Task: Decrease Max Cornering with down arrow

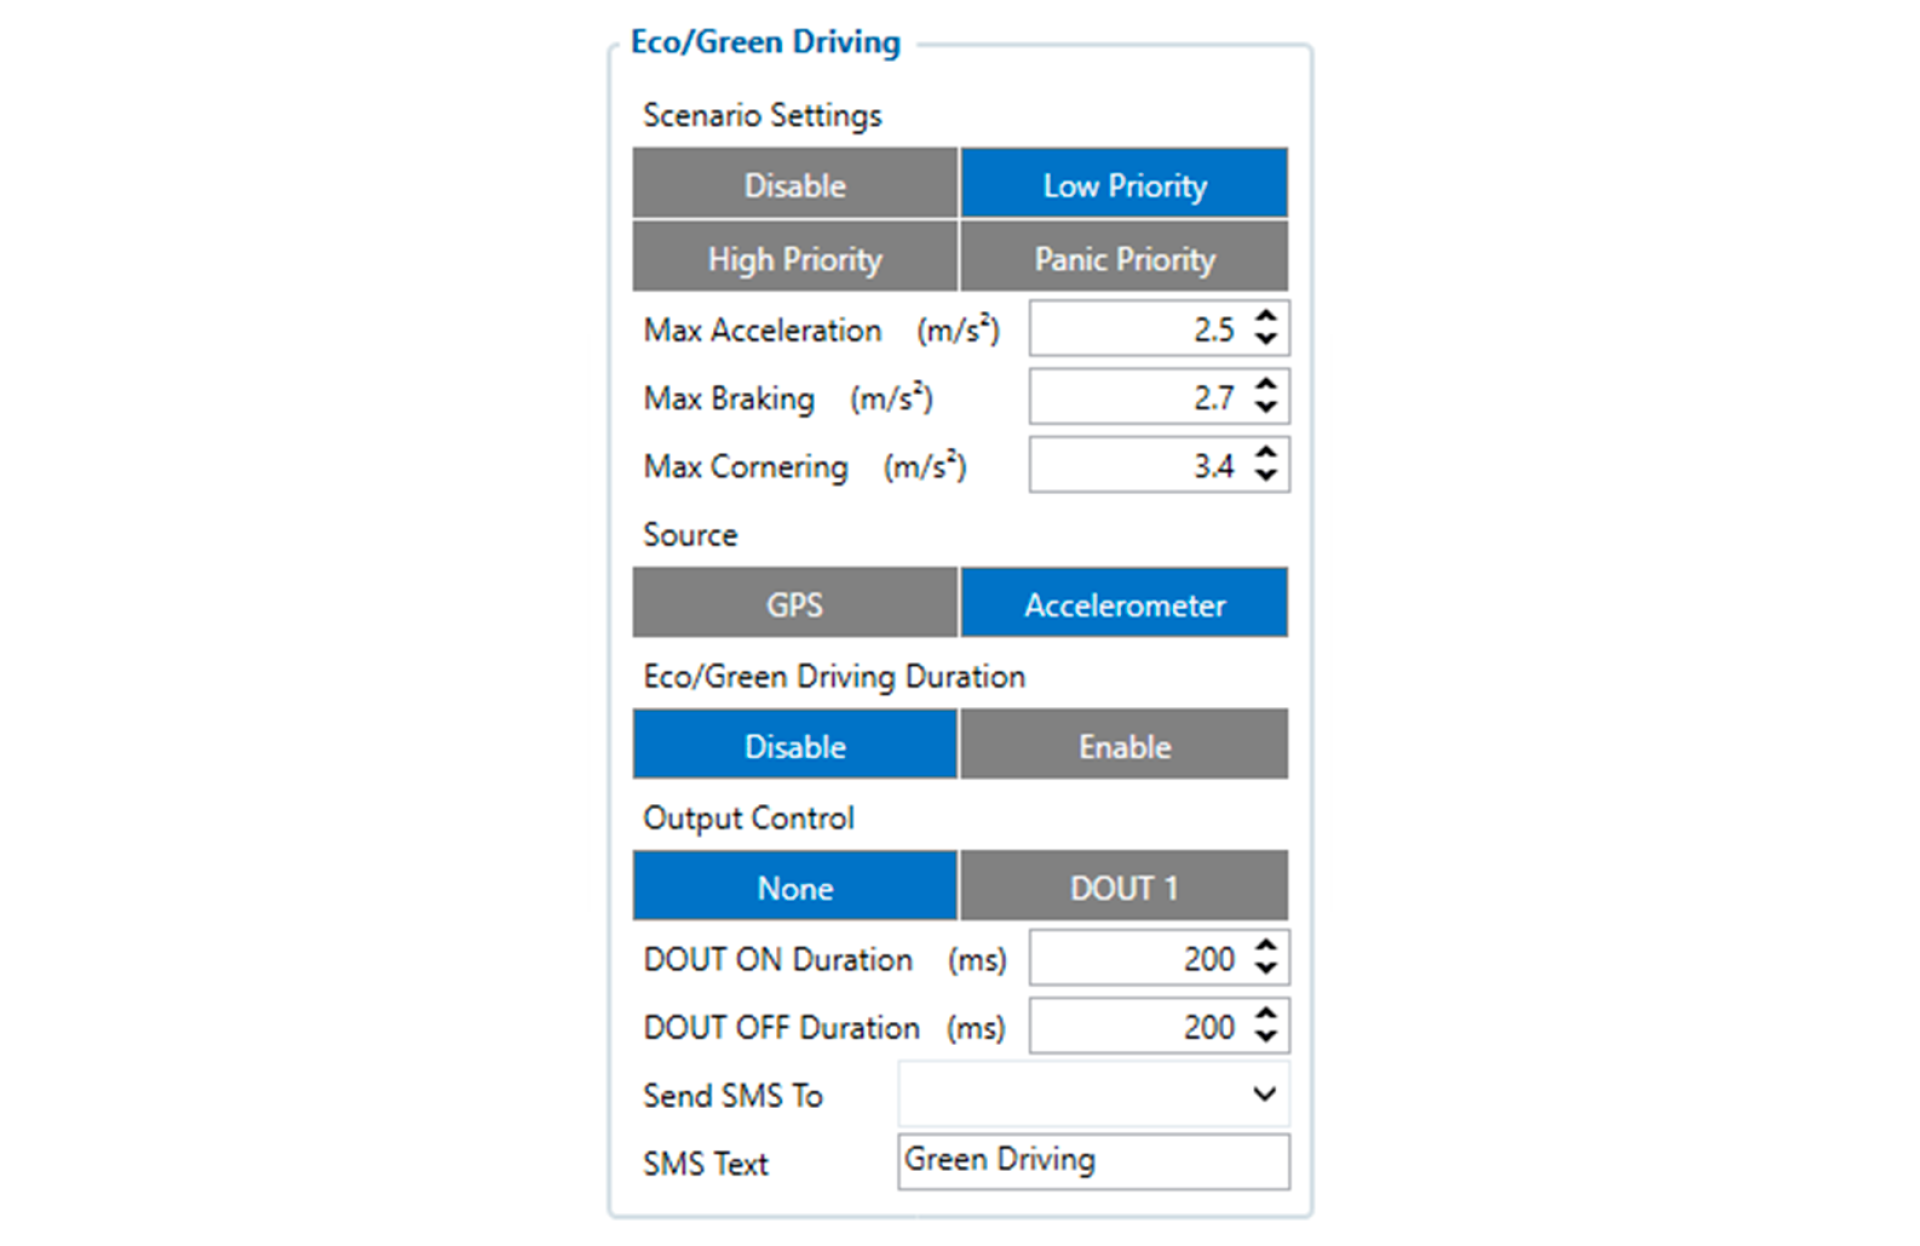Action: pyautogui.click(x=1266, y=475)
